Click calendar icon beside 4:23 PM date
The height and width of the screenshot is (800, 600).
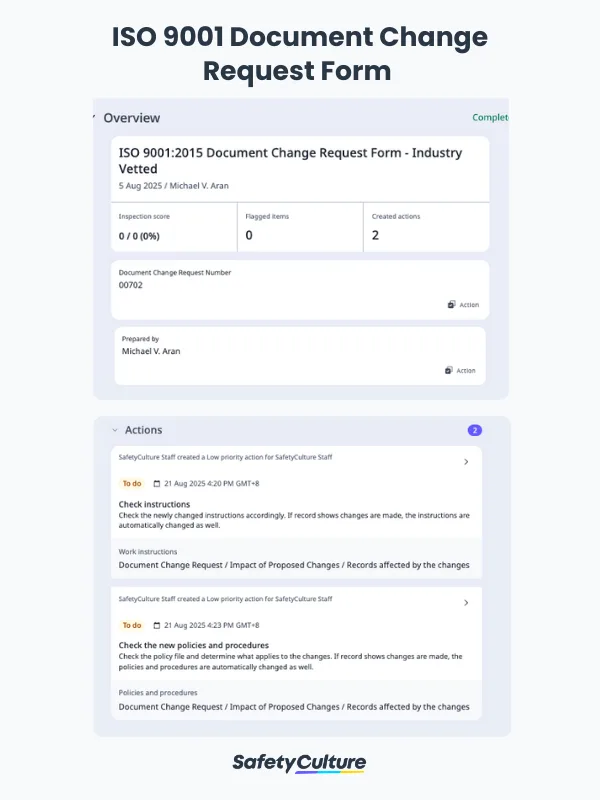(x=157, y=625)
